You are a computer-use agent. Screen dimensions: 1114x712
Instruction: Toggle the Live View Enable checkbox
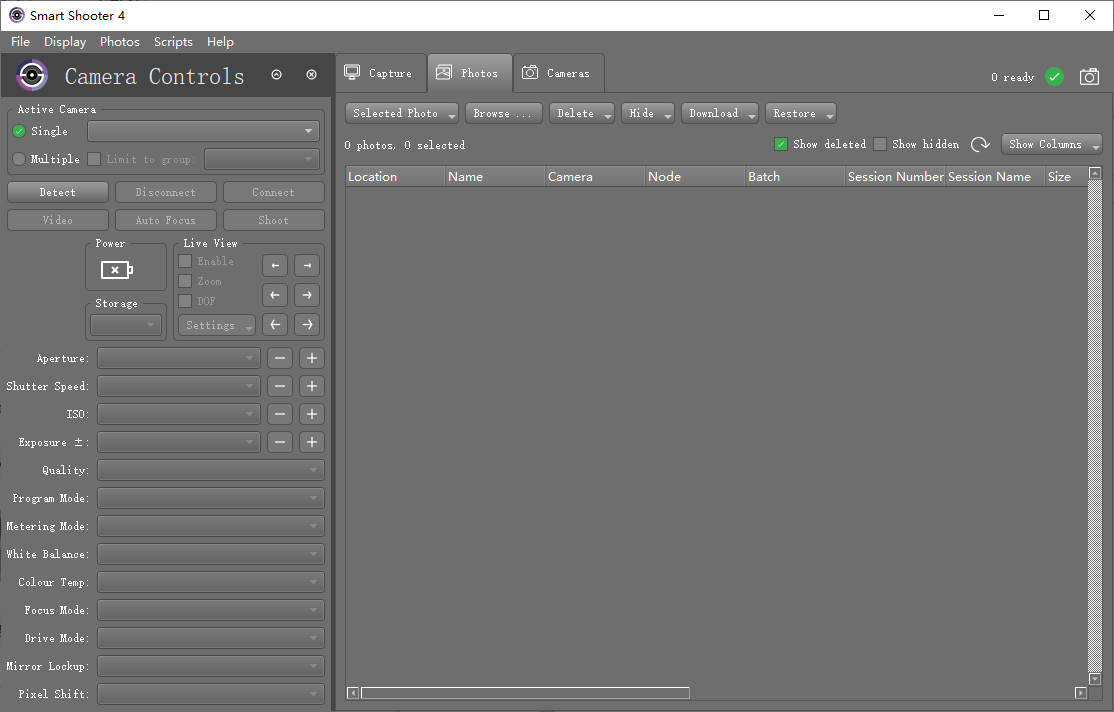click(x=185, y=261)
